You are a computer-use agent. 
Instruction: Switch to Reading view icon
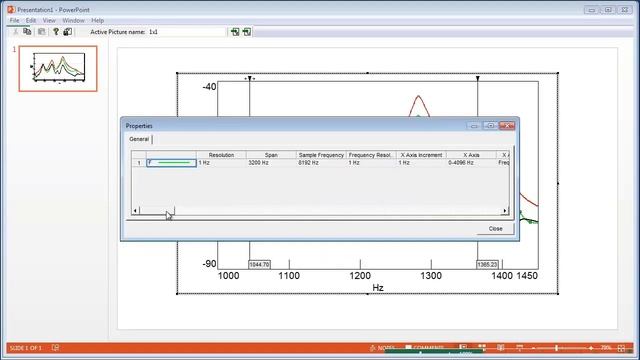click(x=501, y=348)
